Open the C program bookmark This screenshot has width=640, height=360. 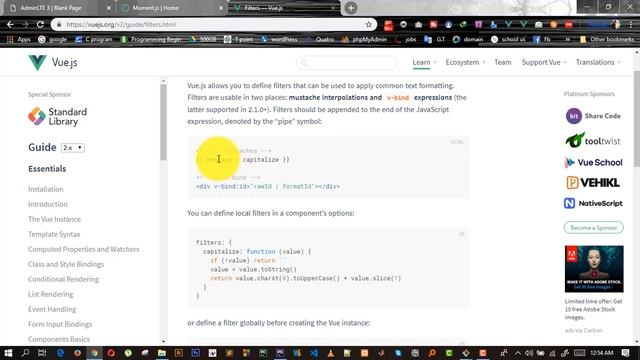click(93, 39)
